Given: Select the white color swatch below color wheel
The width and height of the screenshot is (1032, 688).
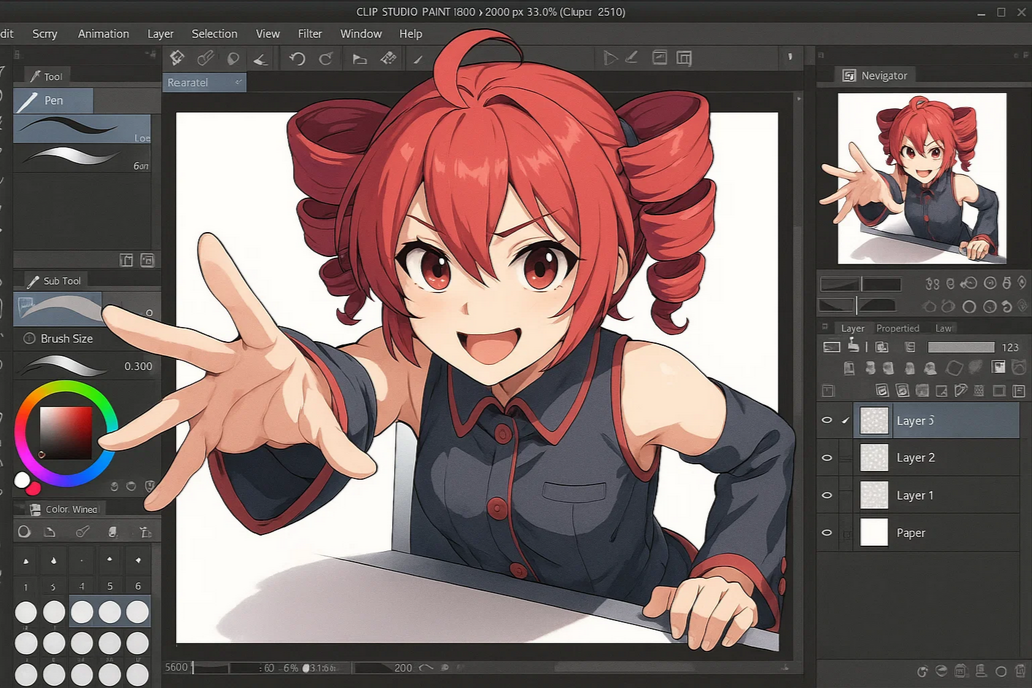Looking at the screenshot, I should pyautogui.click(x=22, y=480).
